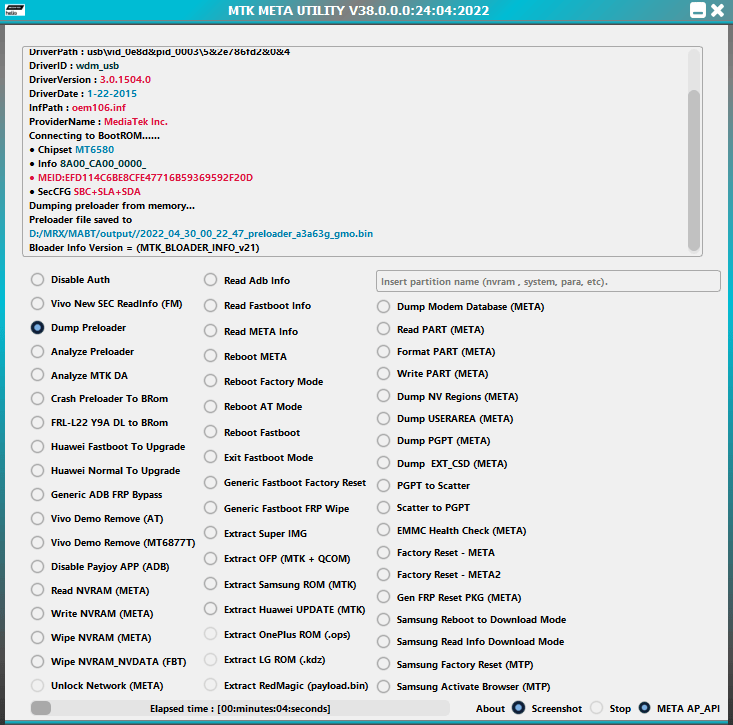
Task: Choose Extract Super IMG
Action: pyautogui.click(x=211, y=534)
